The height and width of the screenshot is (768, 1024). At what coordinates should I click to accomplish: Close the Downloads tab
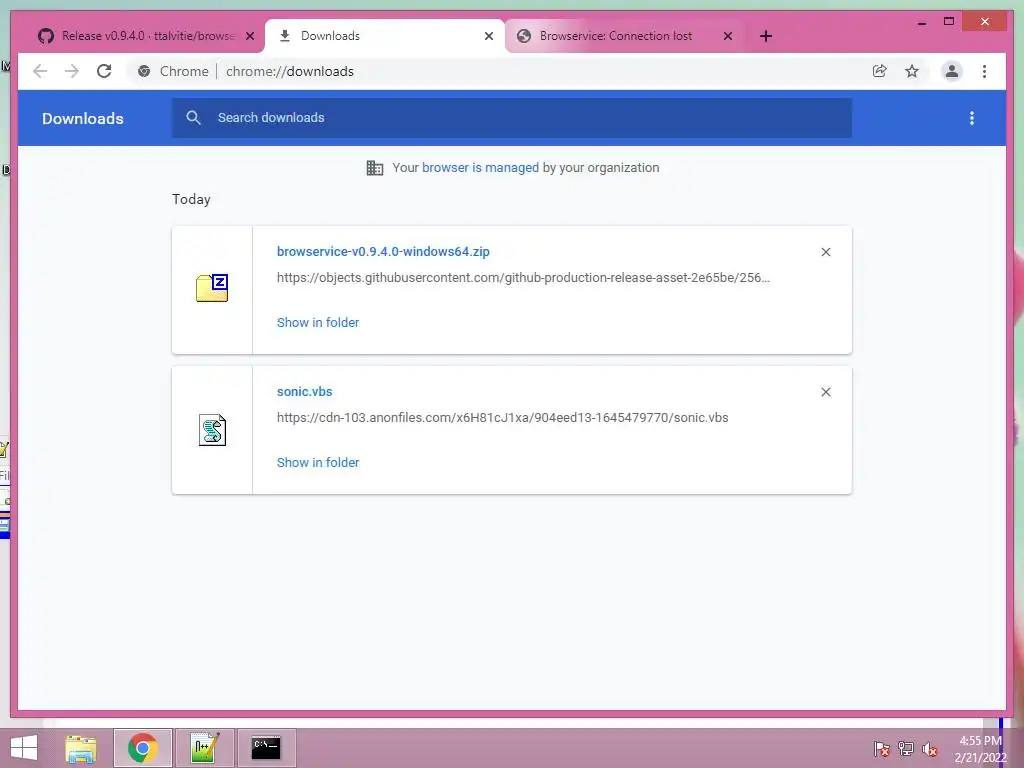[x=488, y=36]
